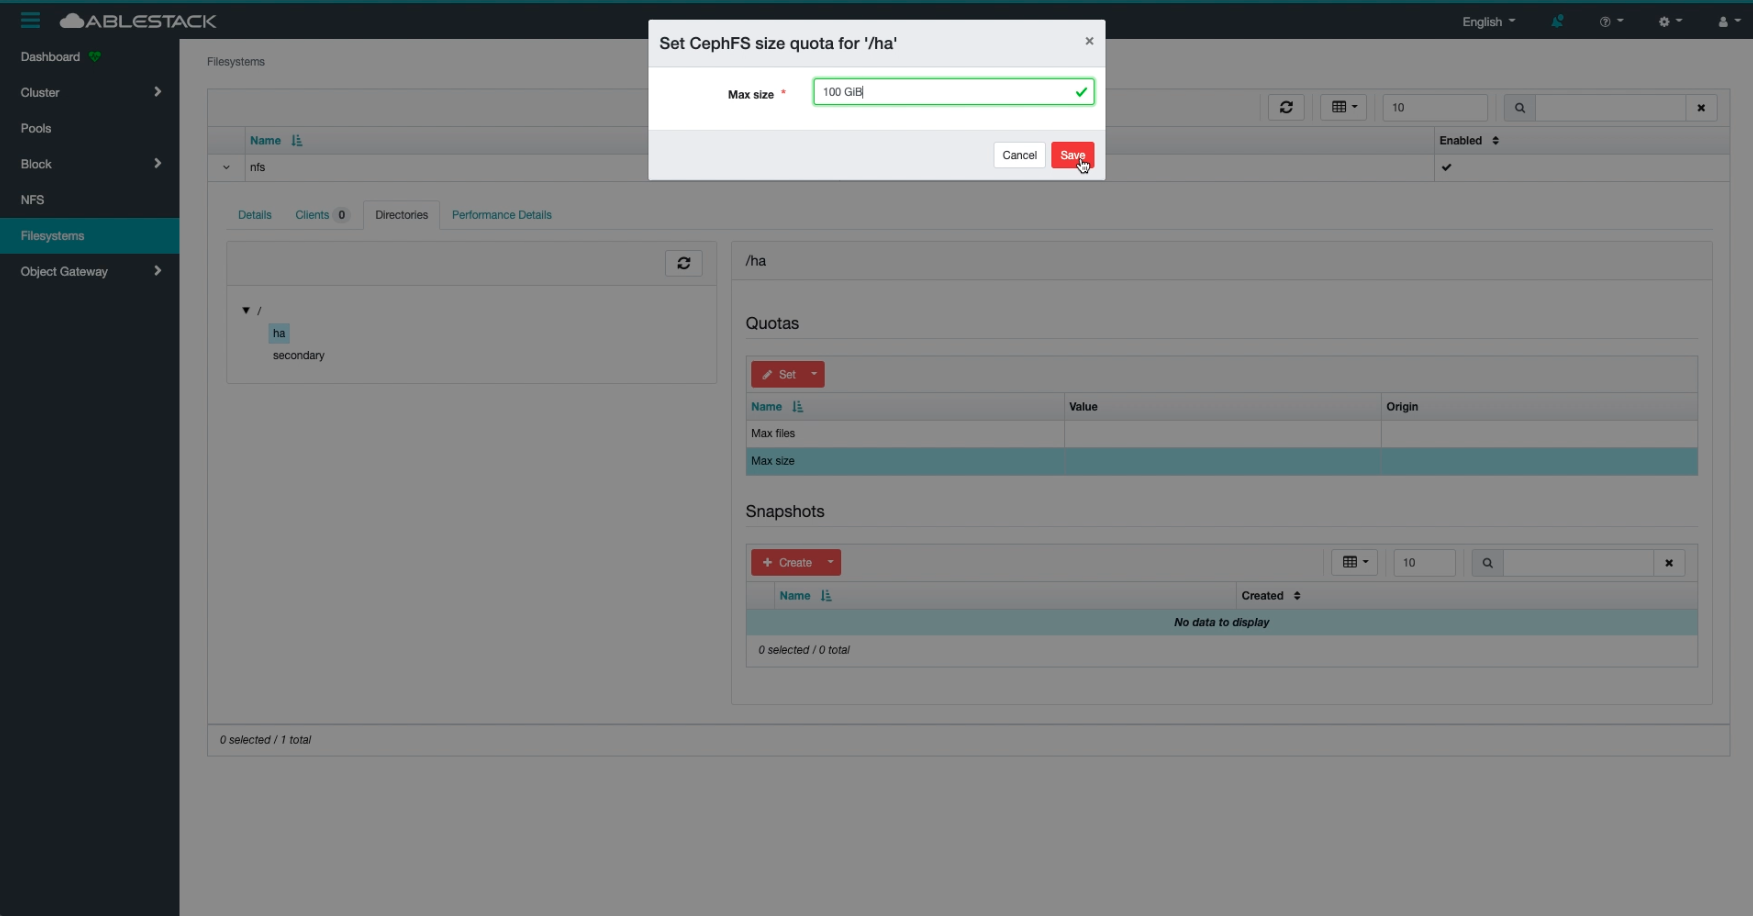Close the Set CephFS size quota dialog
The width and height of the screenshot is (1753, 916).
click(1089, 41)
